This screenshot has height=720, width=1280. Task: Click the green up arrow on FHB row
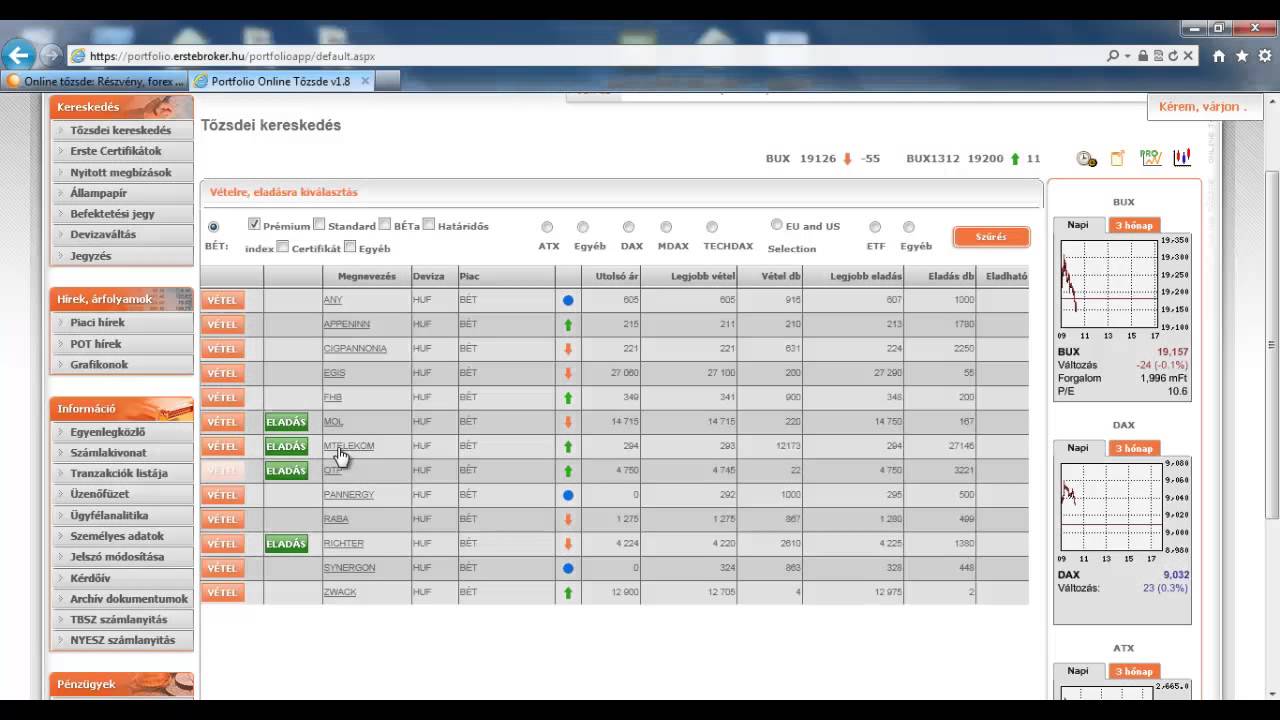568,397
